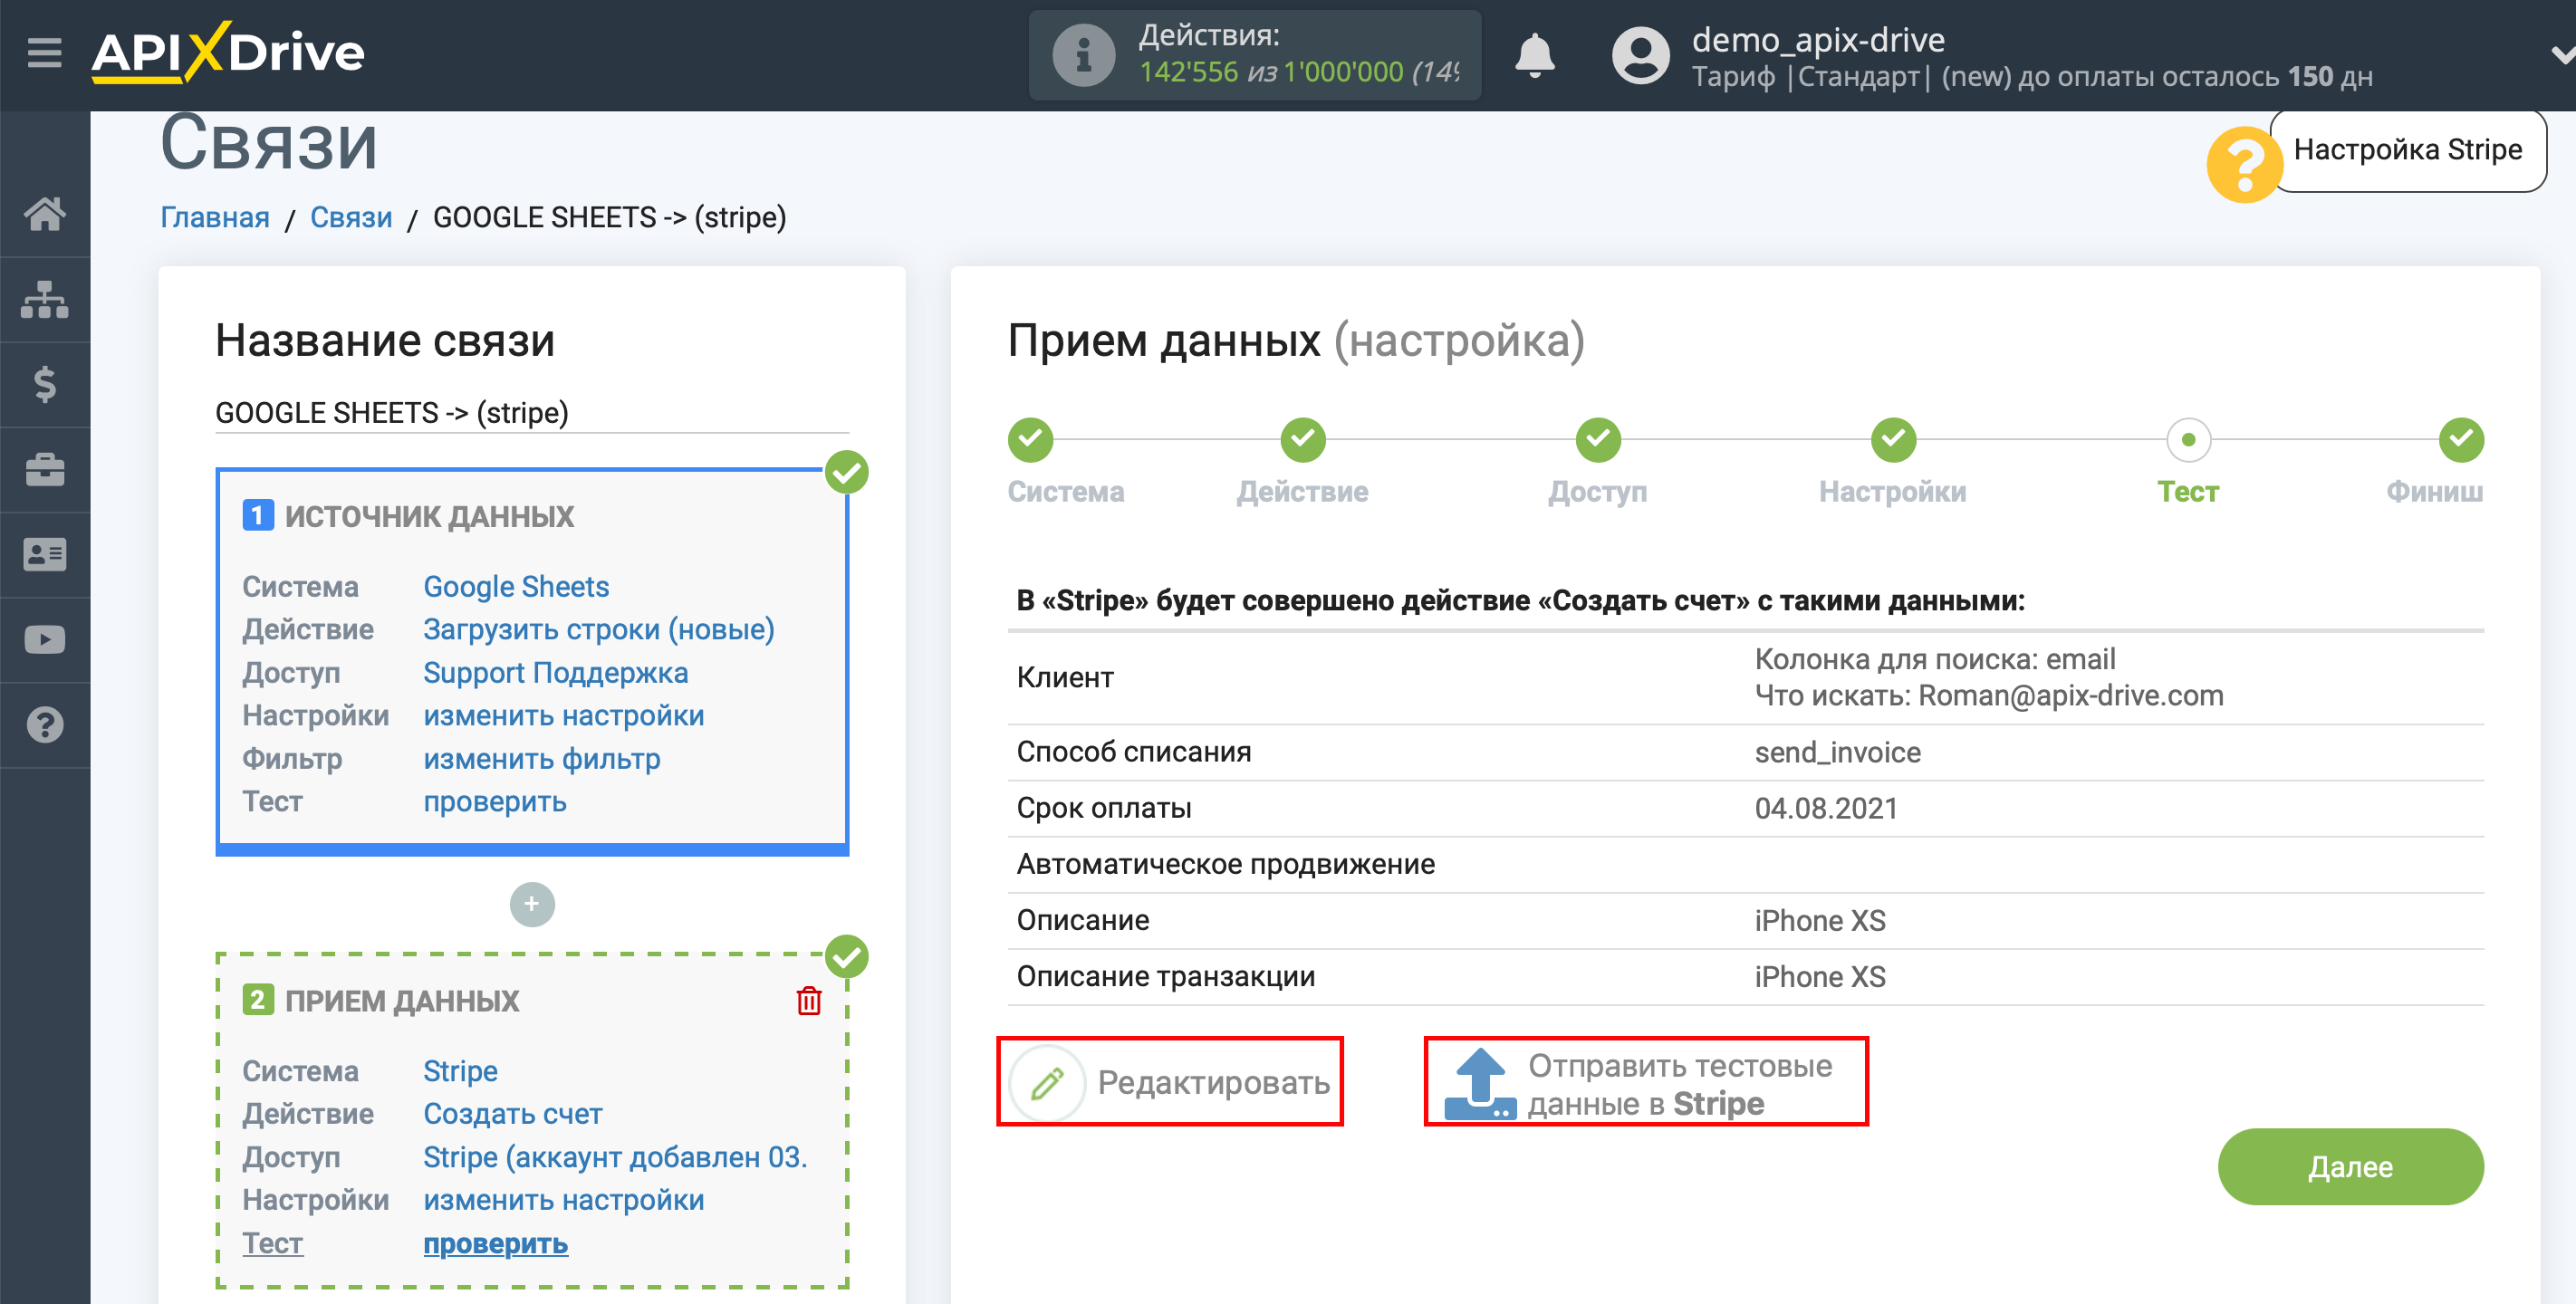Click the 04.08.2021 date value
The width and height of the screenshot is (2576, 1304).
click(1826, 808)
